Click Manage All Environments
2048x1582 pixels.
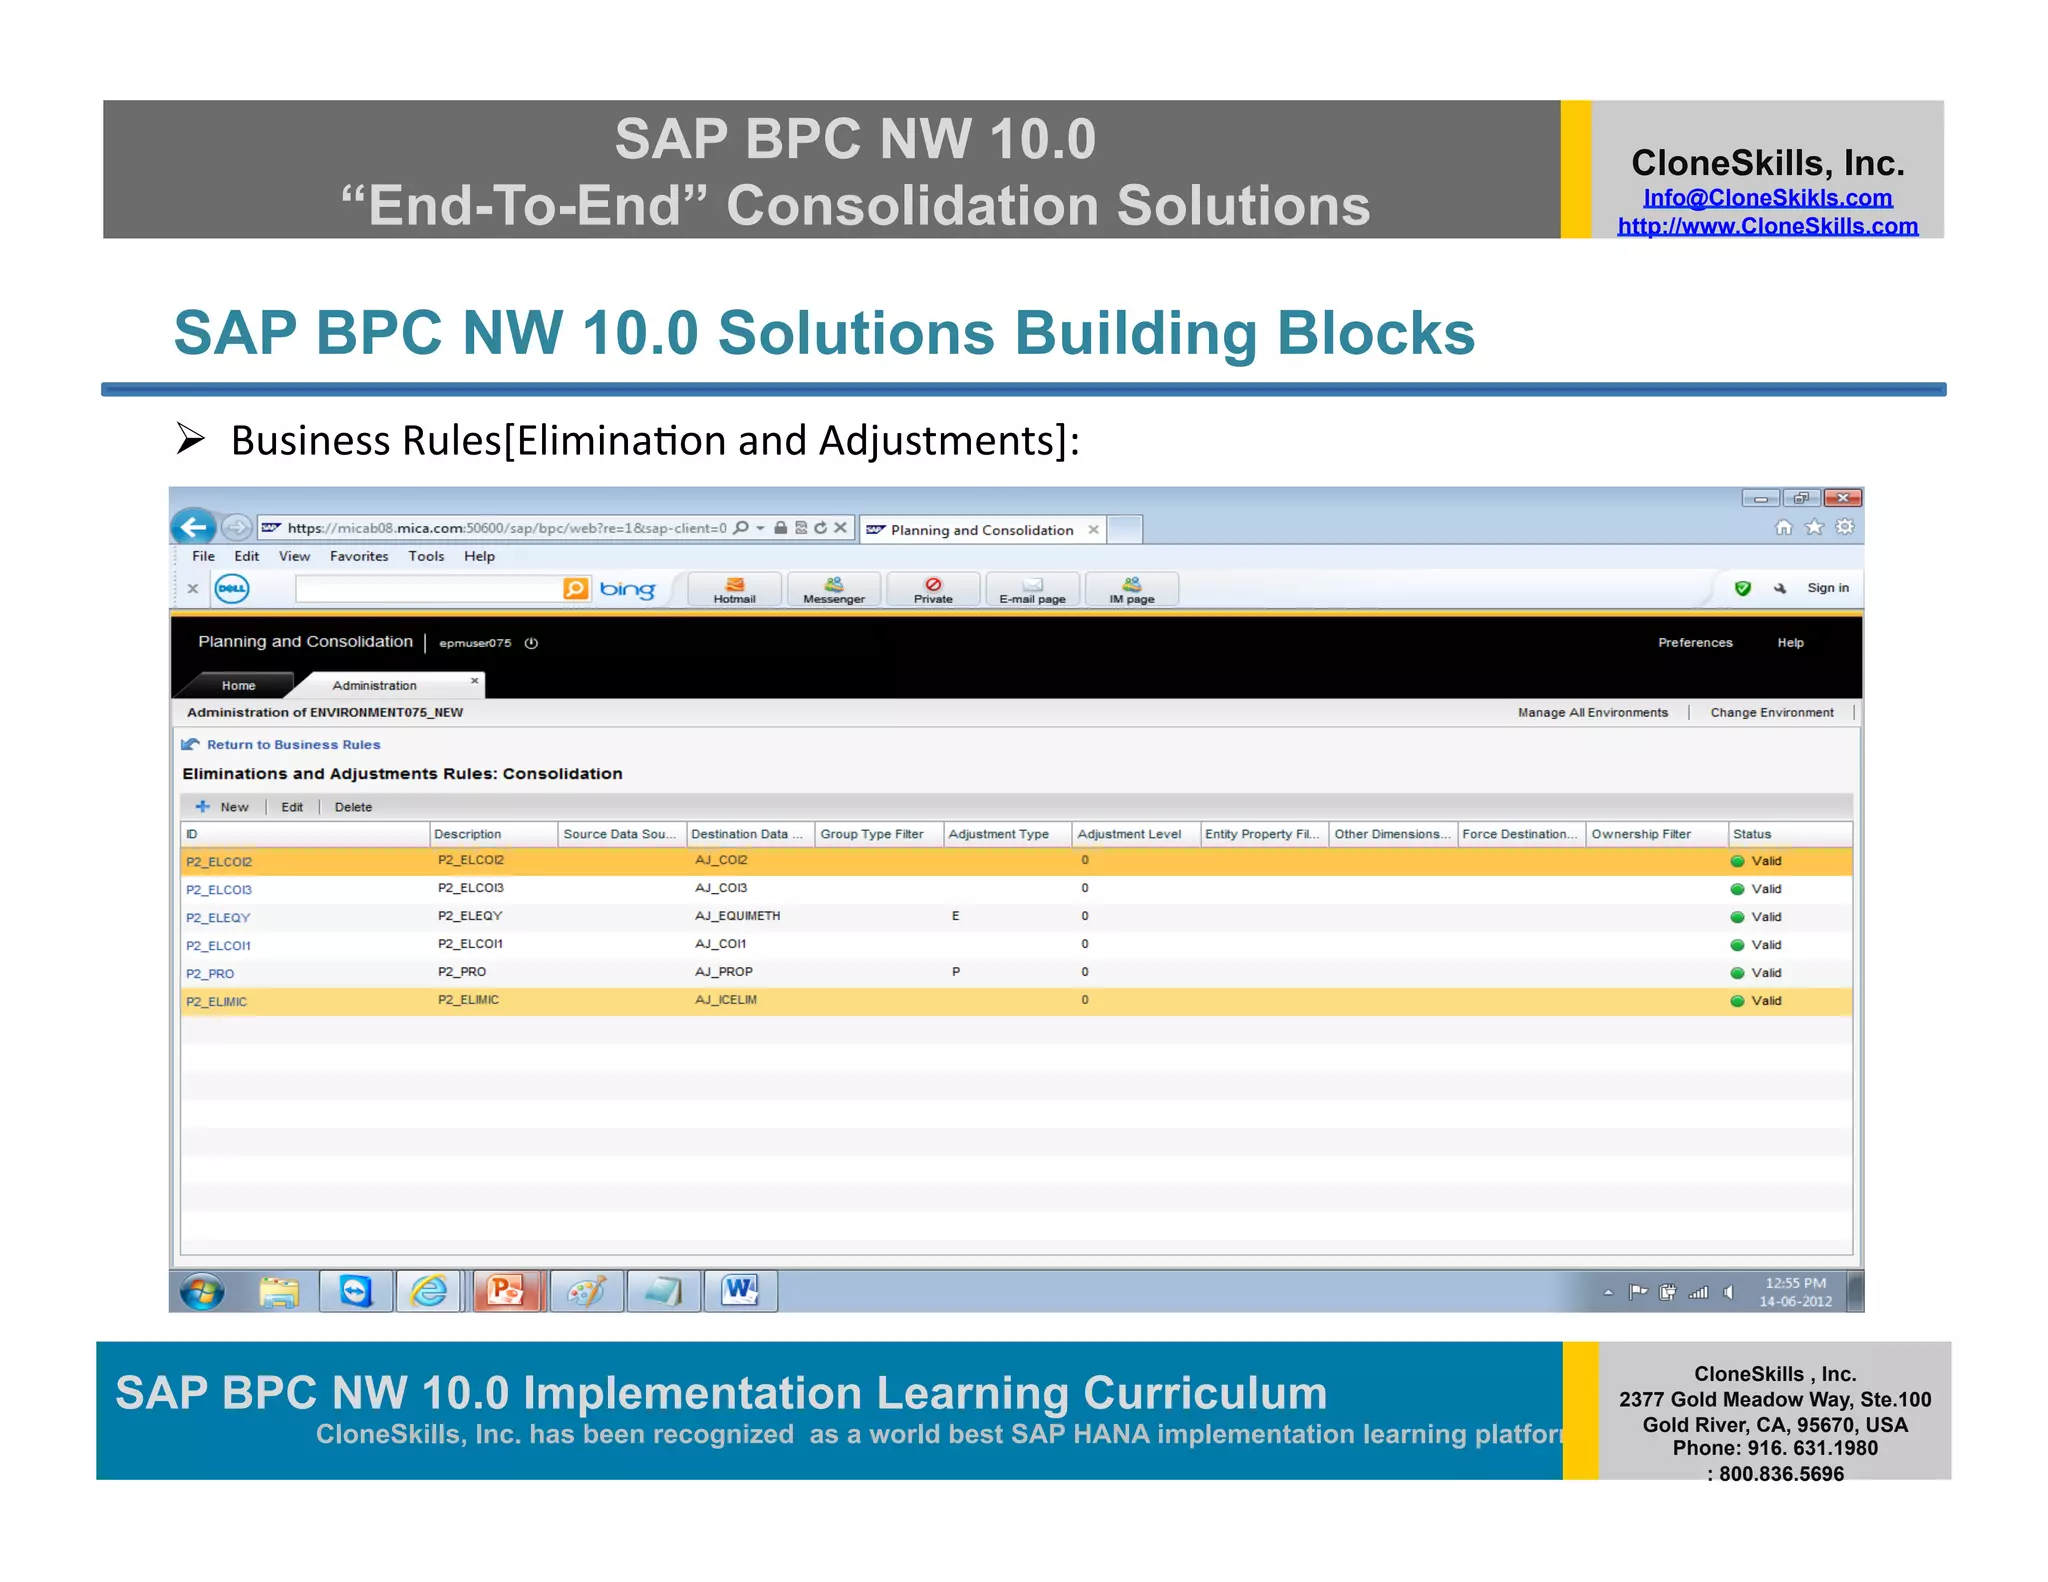coord(1592,712)
